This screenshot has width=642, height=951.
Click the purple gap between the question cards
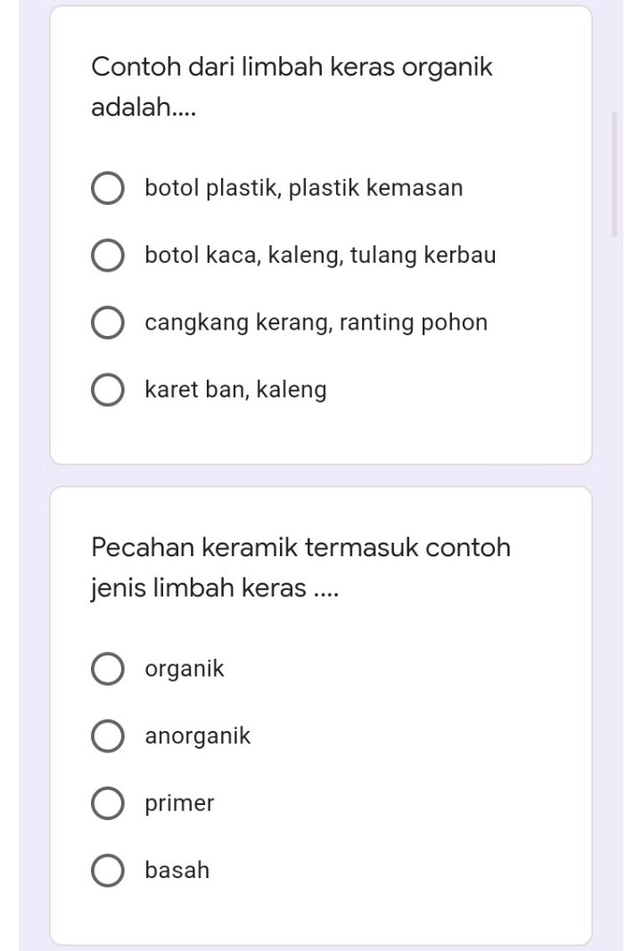tap(320, 476)
